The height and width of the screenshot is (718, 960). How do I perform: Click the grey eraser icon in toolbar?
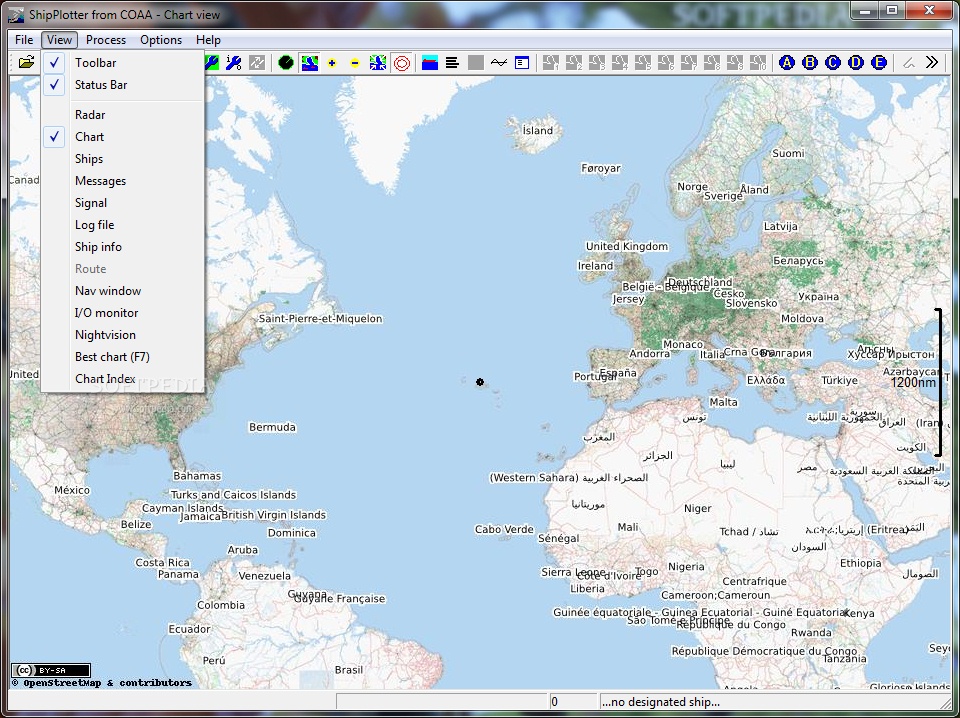point(909,62)
